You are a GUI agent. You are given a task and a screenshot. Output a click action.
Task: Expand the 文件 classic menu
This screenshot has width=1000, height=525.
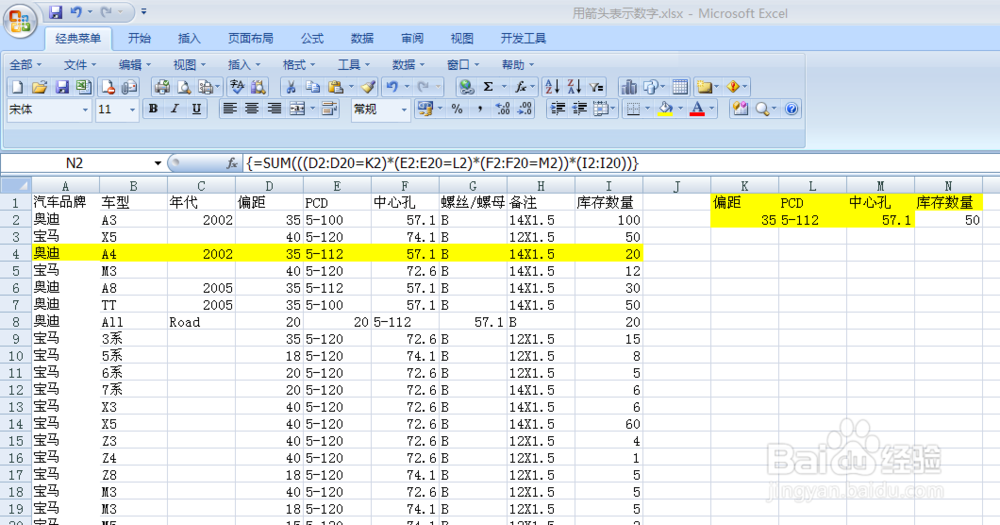(x=80, y=64)
